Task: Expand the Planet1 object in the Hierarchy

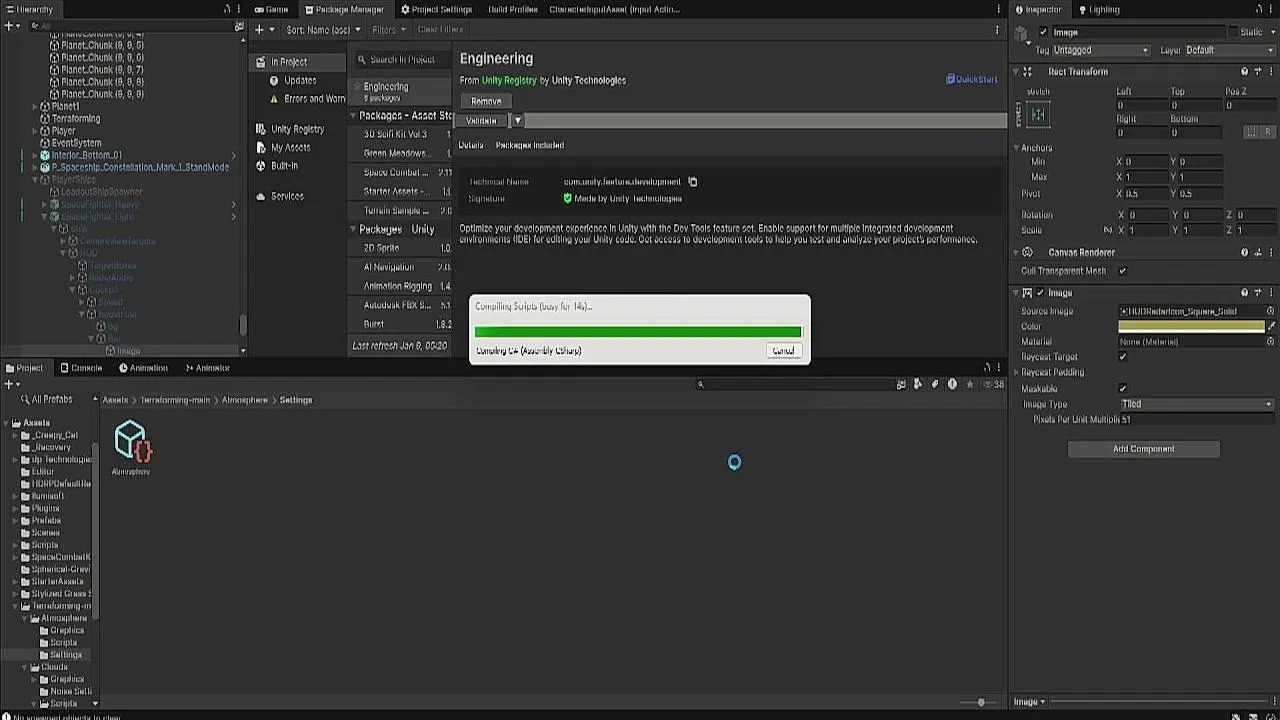Action: (x=35, y=106)
